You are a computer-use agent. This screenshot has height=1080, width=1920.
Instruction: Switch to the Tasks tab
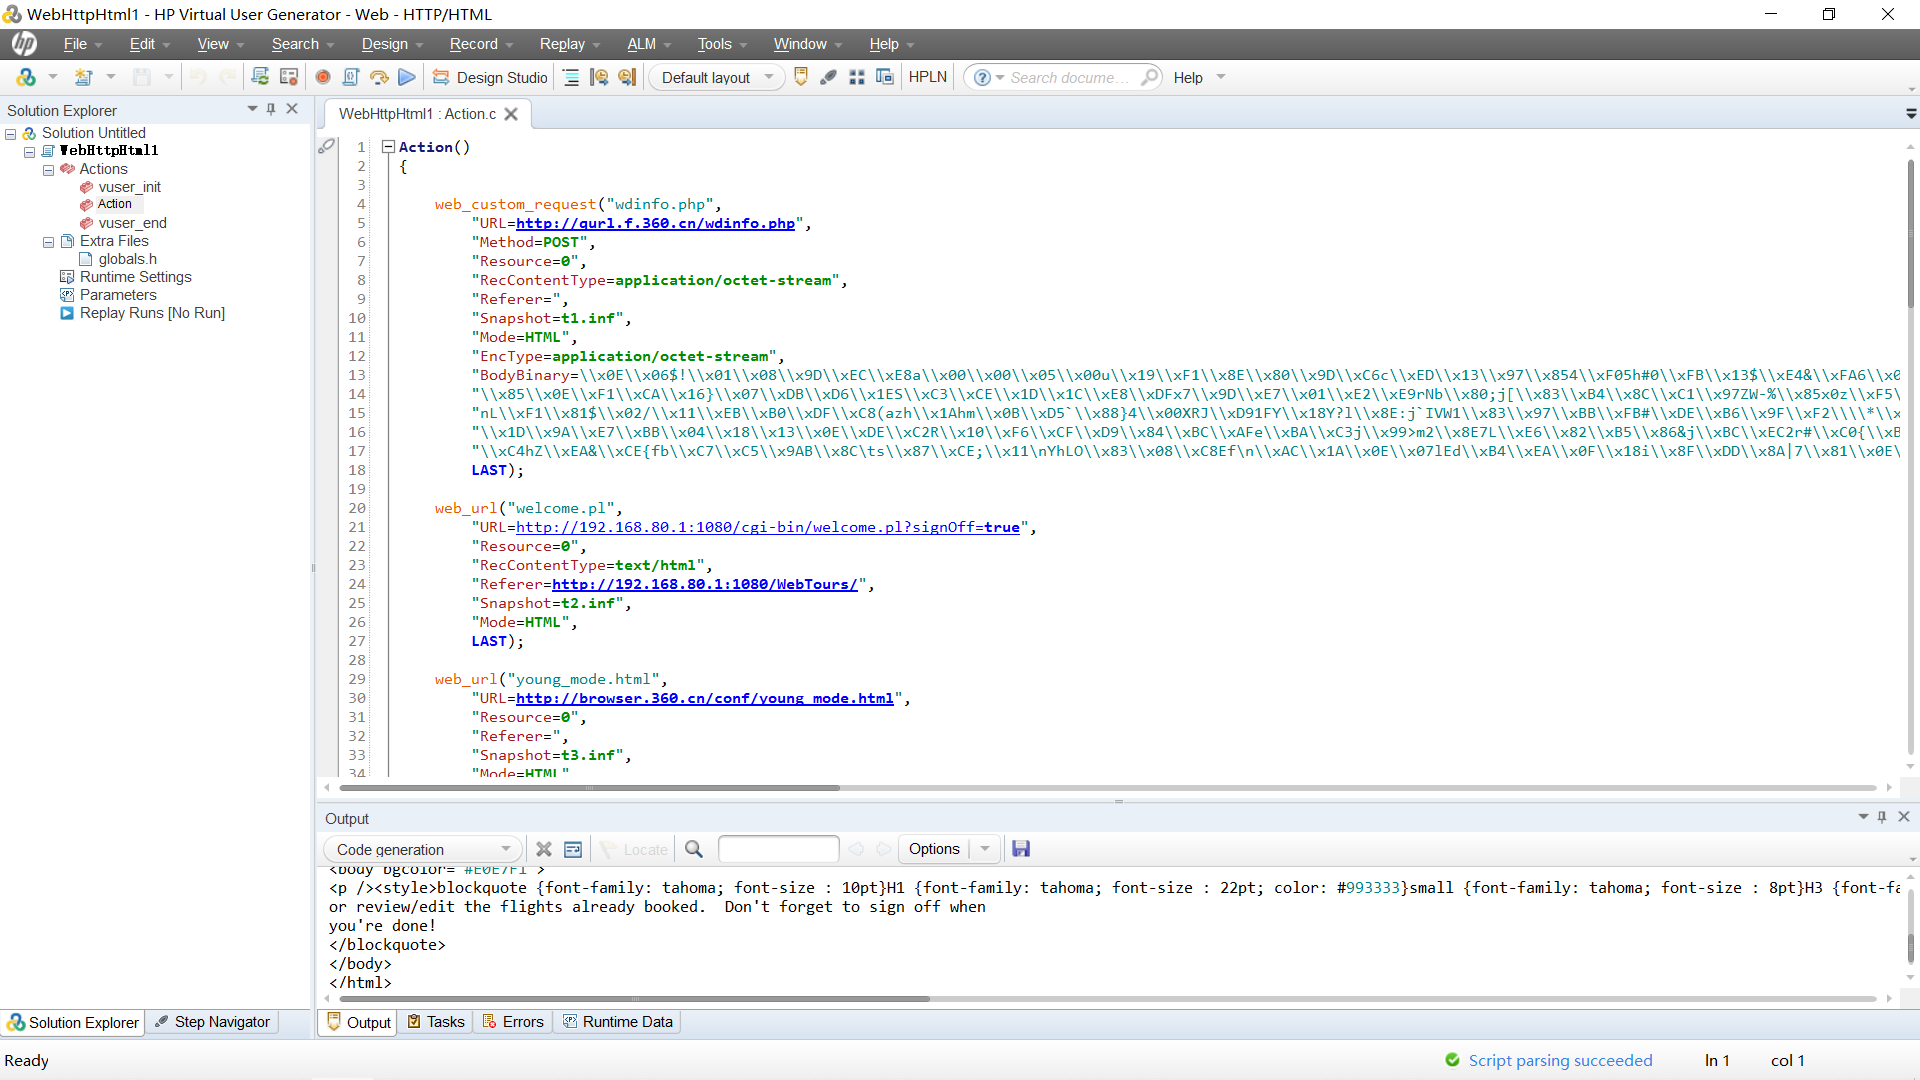(437, 1022)
